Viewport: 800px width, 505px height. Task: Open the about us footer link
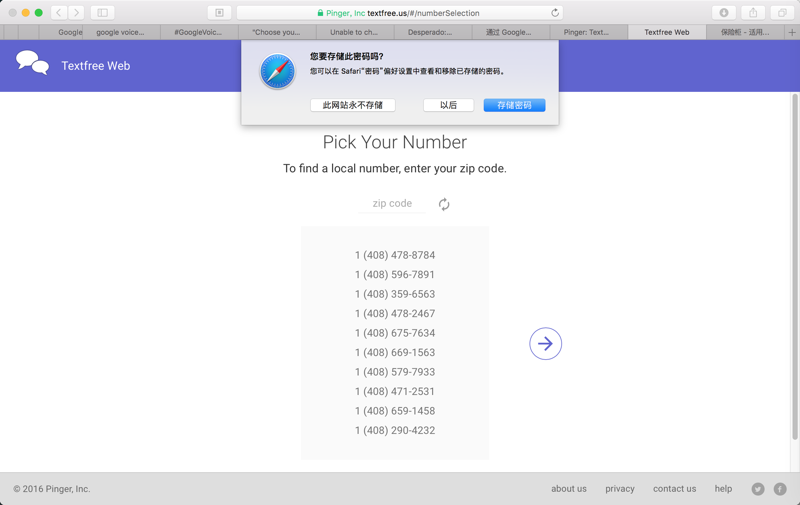569,489
